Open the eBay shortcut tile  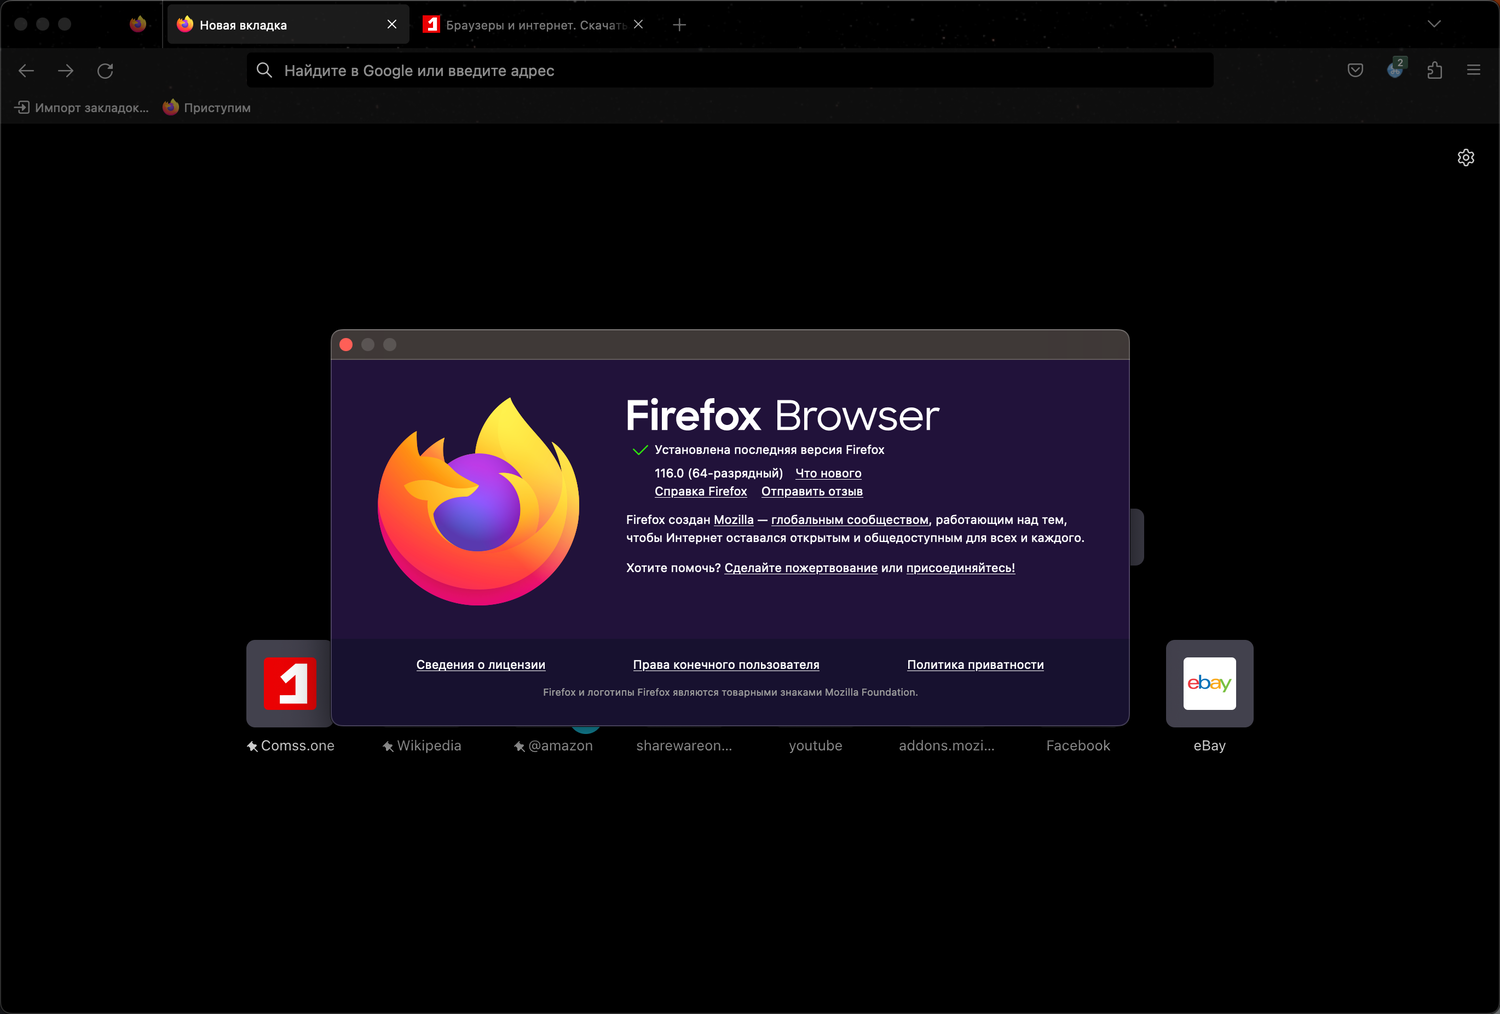[1210, 684]
